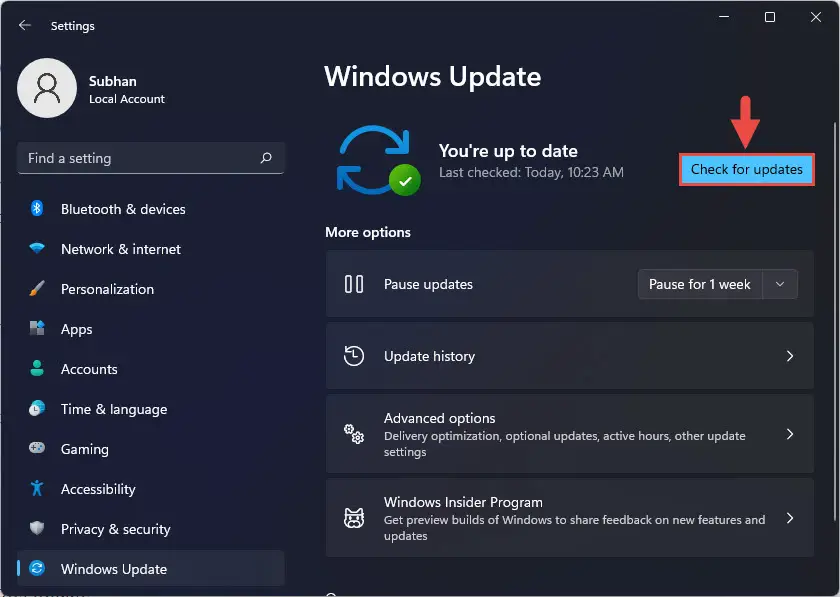Expand Windows Insider Program
Screen dimensions: 840x597
569,517
